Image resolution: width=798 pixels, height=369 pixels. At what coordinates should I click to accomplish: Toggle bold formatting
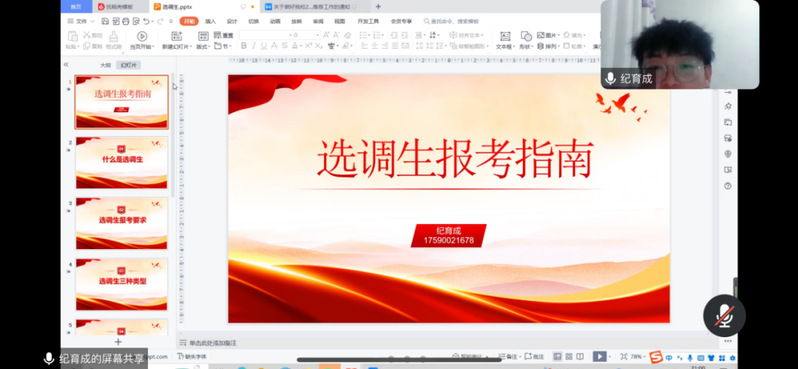click(x=243, y=46)
